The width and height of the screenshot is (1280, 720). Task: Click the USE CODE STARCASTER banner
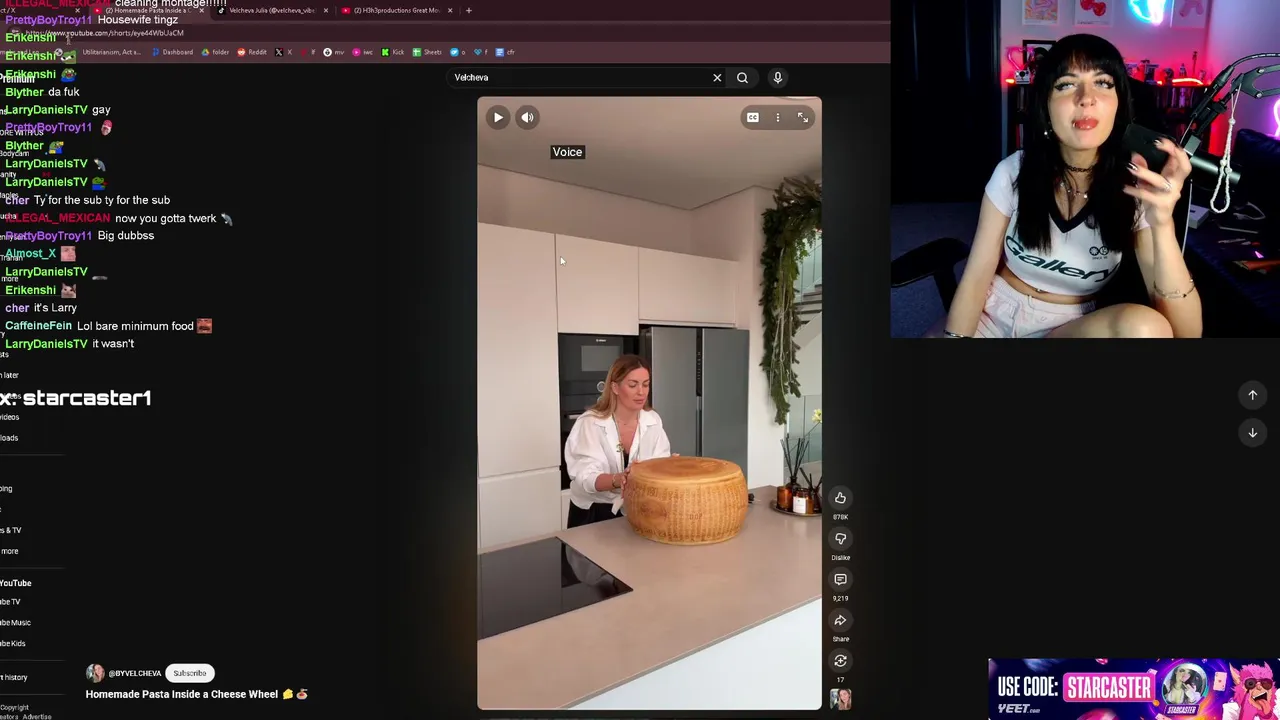[x=1133, y=688]
